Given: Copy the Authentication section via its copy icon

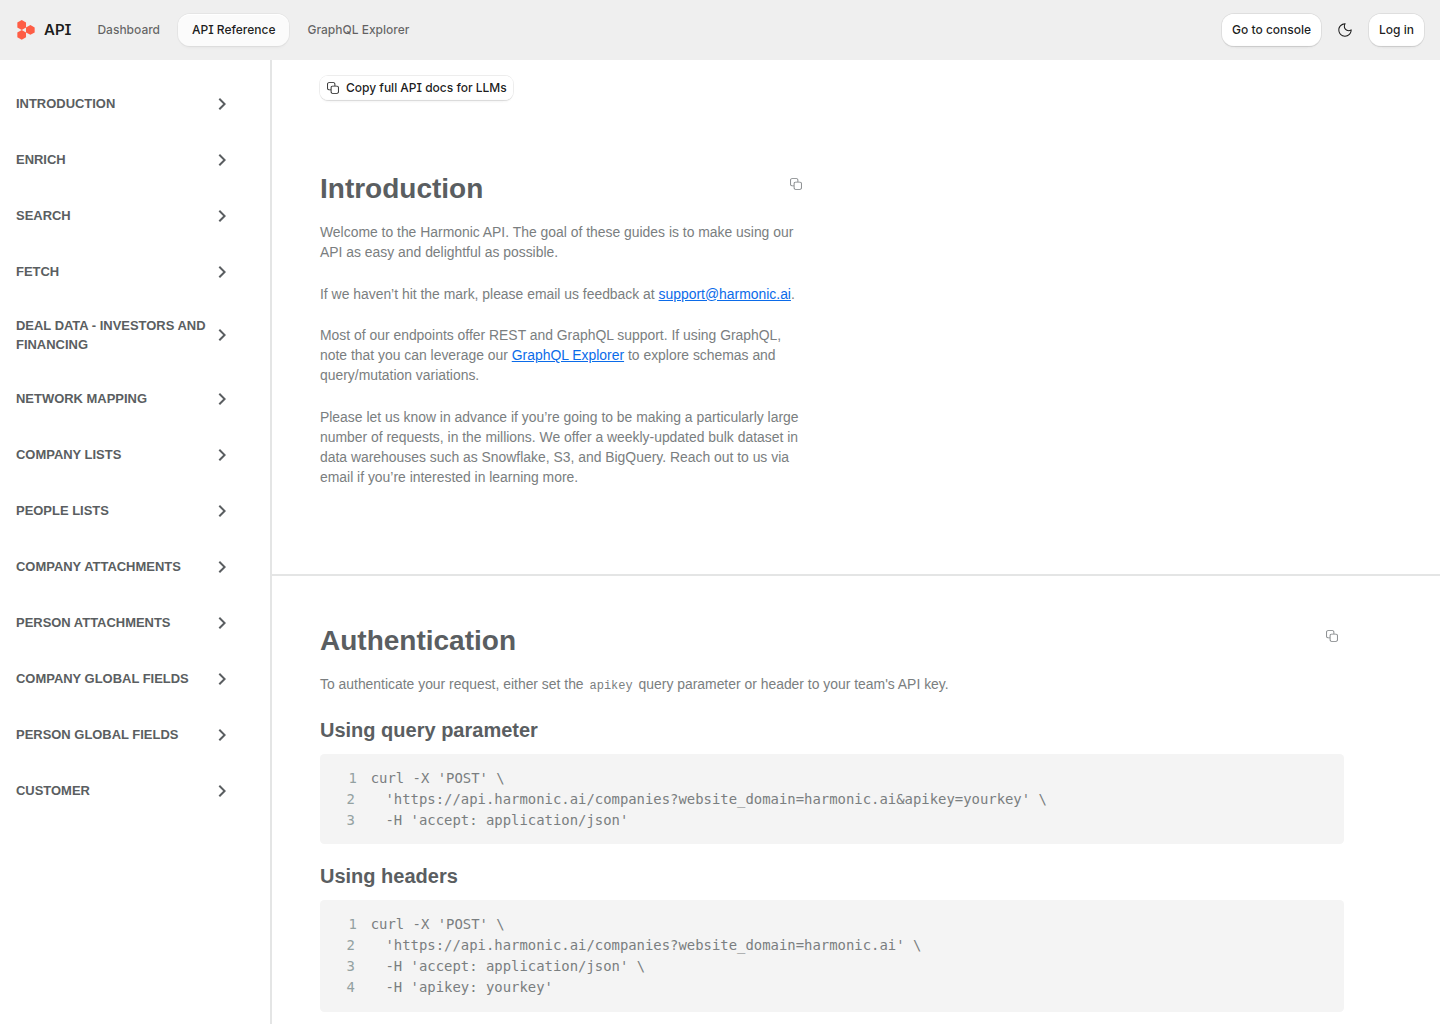Looking at the screenshot, I should [x=1332, y=636].
